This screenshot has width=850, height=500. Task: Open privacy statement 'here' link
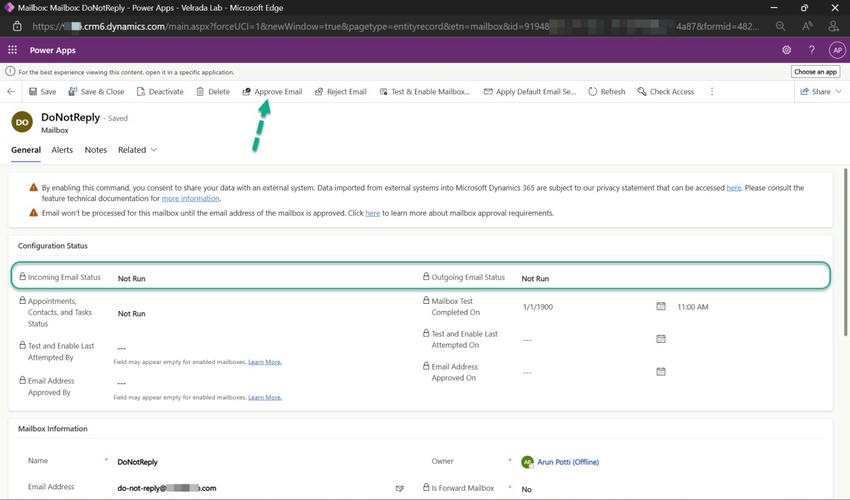pos(733,188)
